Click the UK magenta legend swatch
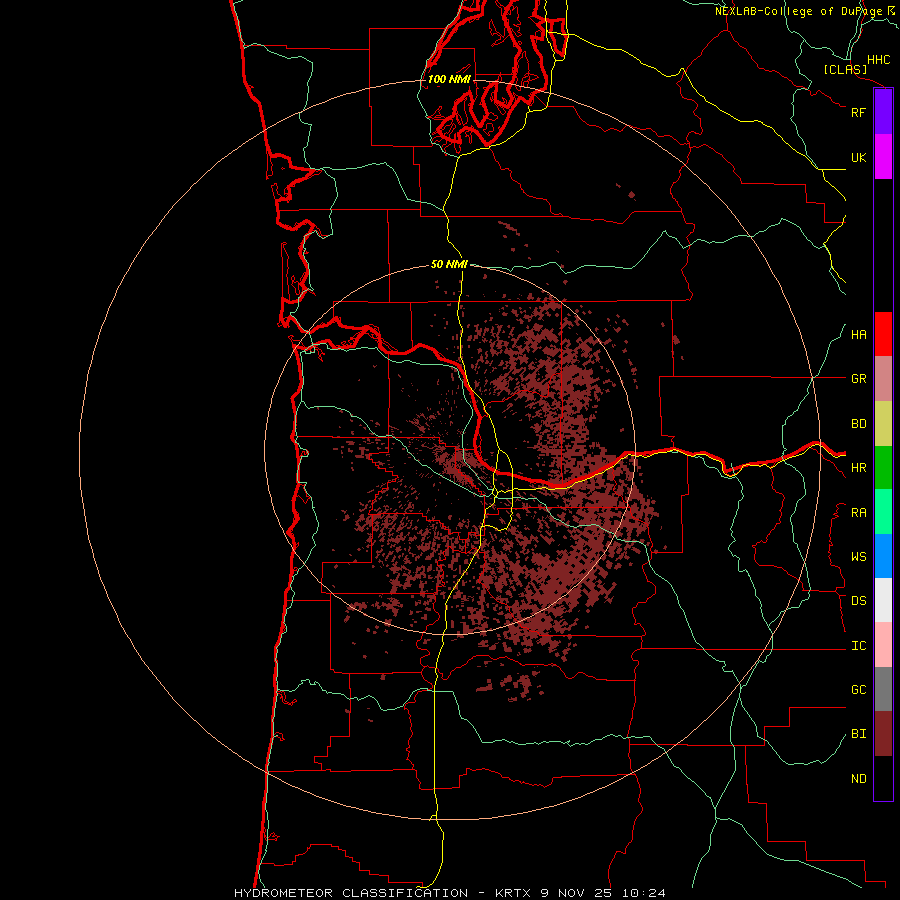 coord(883,157)
